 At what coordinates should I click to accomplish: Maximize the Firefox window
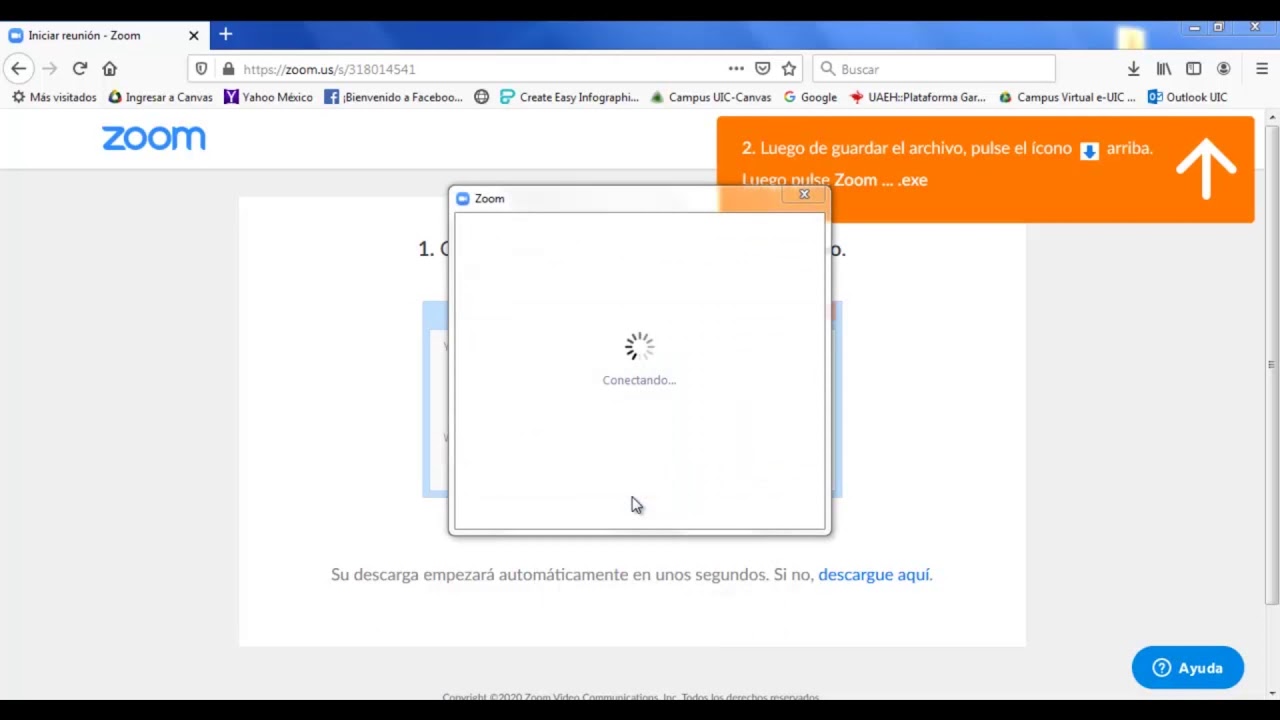pyautogui.click(x=1218, y=28)
